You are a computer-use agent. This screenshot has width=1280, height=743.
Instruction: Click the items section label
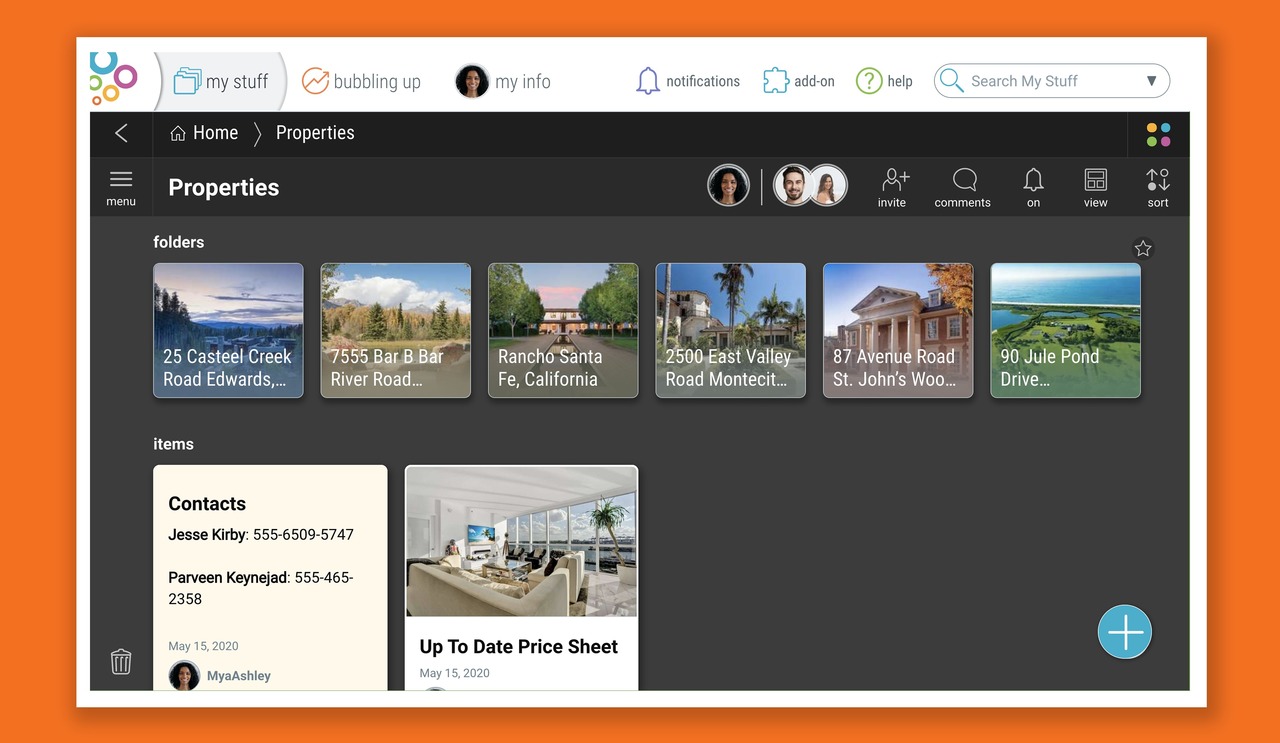tap(173, 444)
